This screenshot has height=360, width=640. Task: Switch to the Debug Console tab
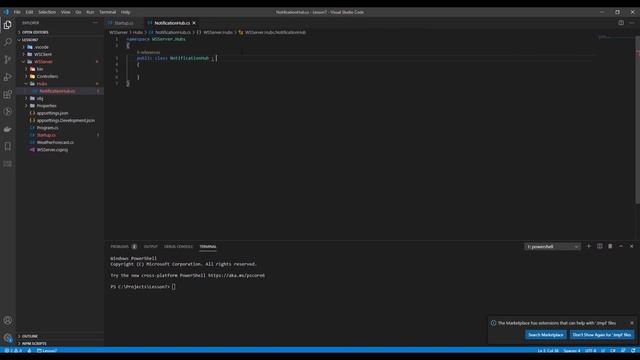click(178, 247)
